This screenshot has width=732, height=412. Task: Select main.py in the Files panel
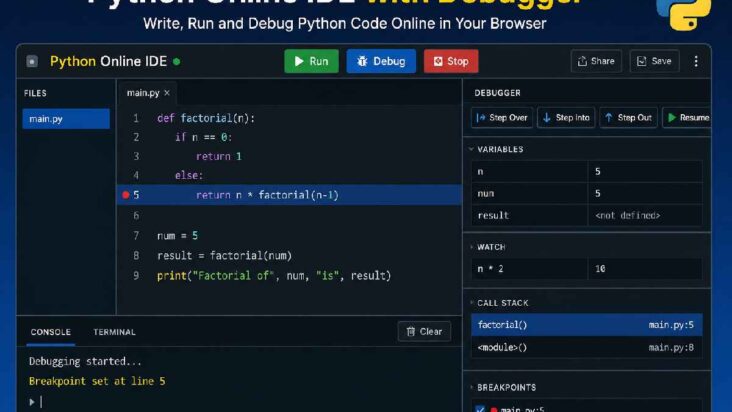point(66,119)
